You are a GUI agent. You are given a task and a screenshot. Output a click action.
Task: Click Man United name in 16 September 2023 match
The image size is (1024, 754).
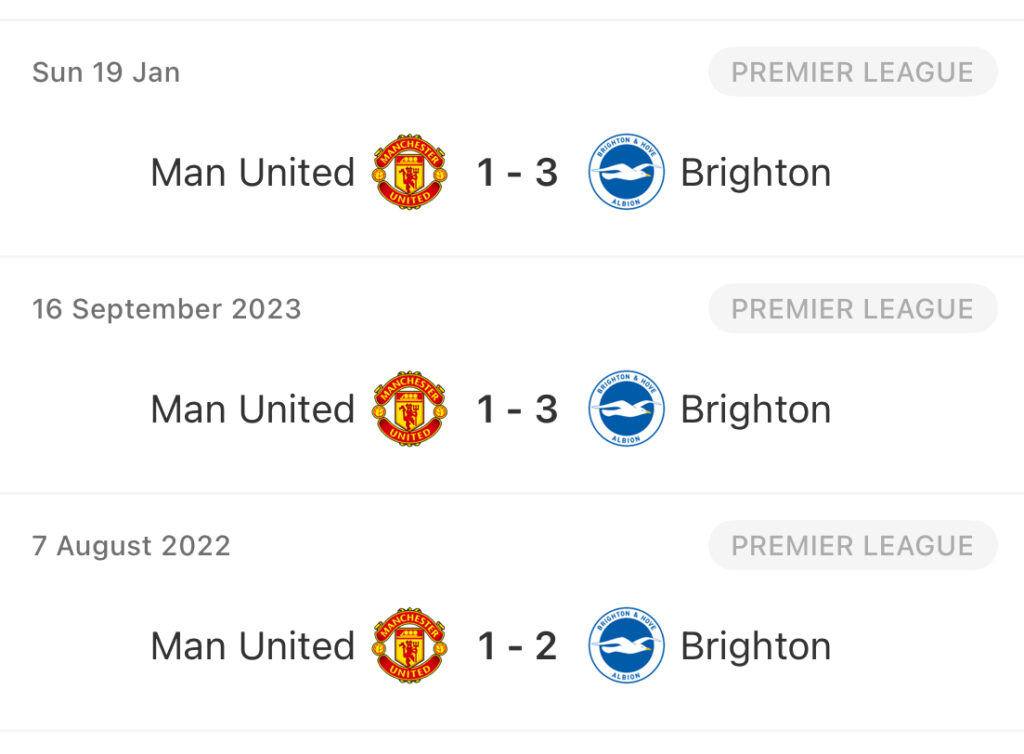[253, 409]
